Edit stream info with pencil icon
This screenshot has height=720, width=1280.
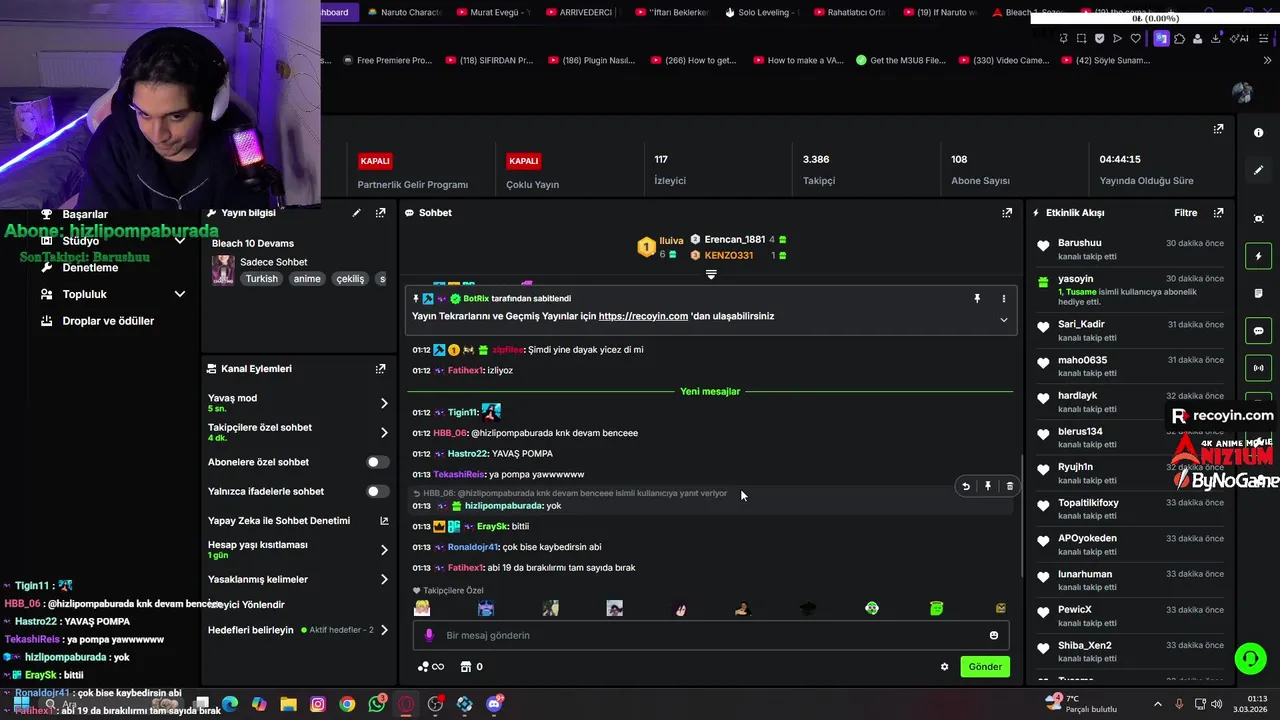tap(356, 213)
